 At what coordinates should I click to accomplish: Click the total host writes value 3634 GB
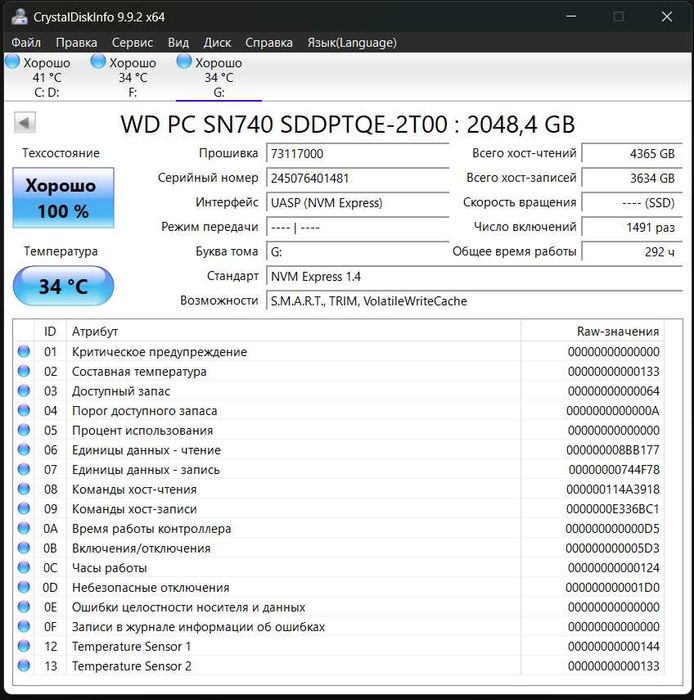click(x=632, y=178)
